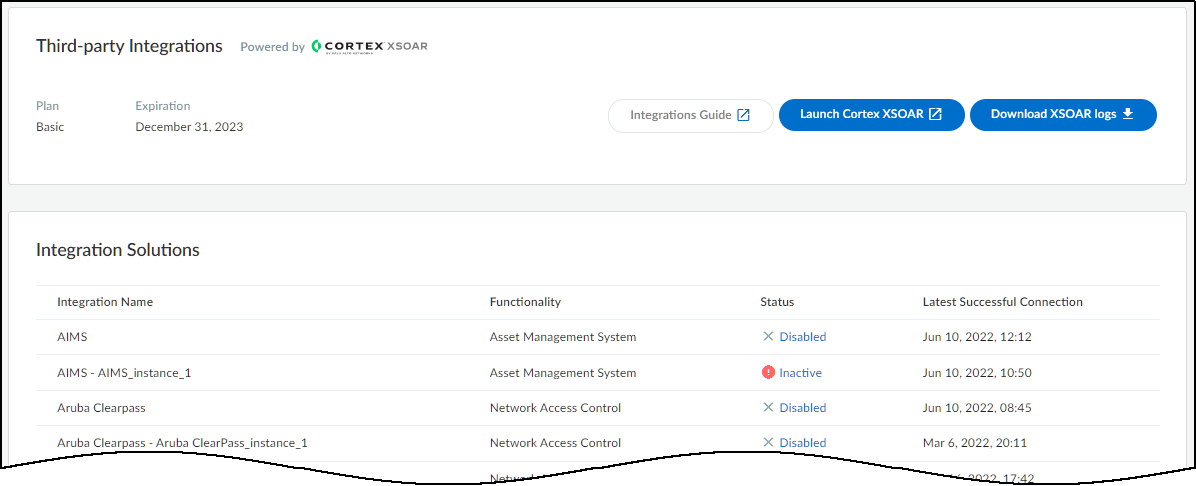Click the Cortex XSOAR logo
This screenshot has height=486, width=1196.
click(369, 46)
